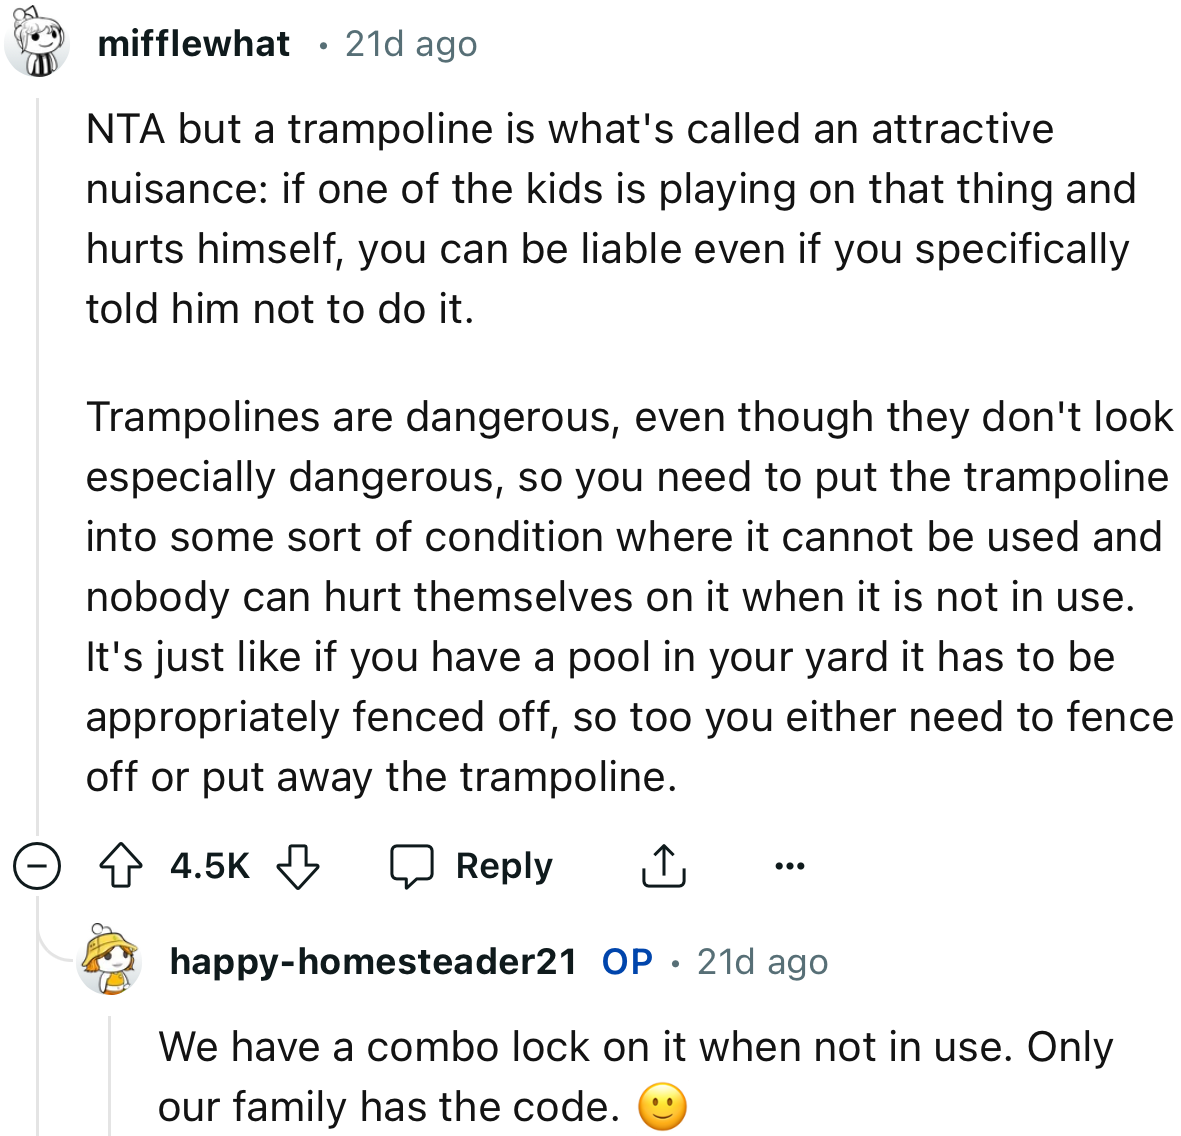
Task: Open the share options for the comment
Action: pos(664,865)
